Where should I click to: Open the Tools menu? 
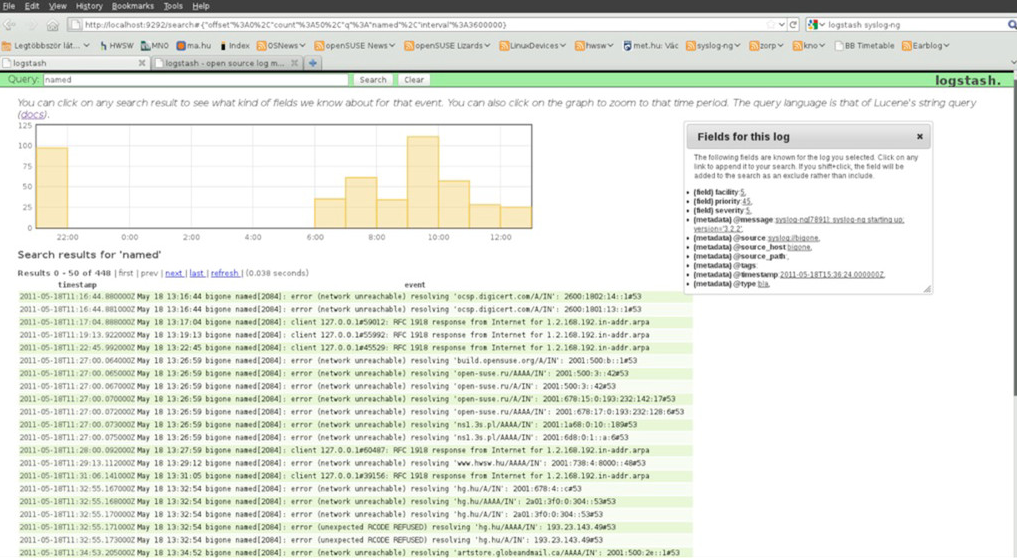pos(173,6)
